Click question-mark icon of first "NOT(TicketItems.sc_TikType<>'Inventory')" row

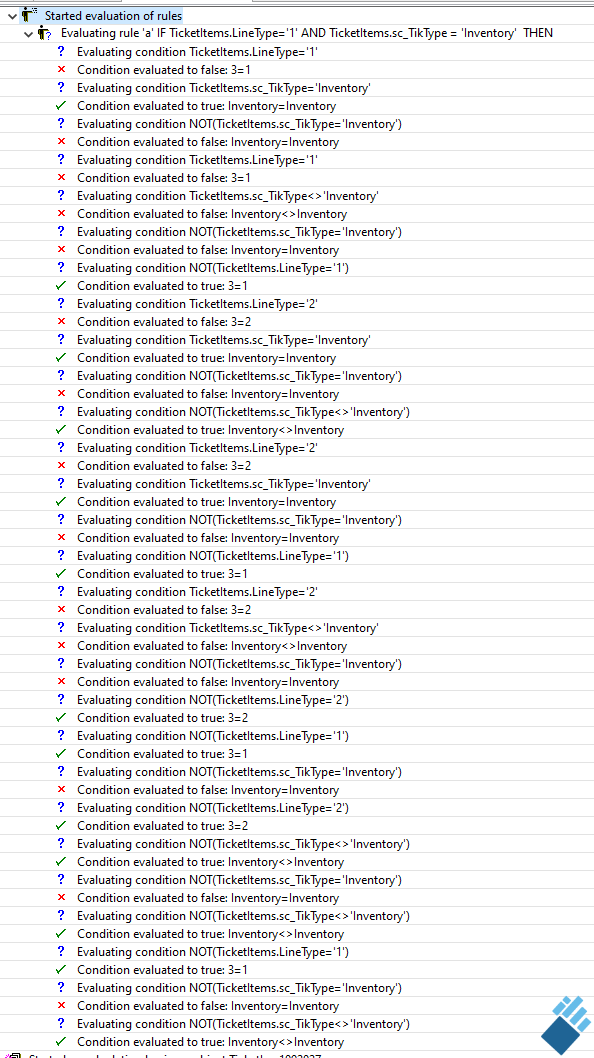(61, 412)
